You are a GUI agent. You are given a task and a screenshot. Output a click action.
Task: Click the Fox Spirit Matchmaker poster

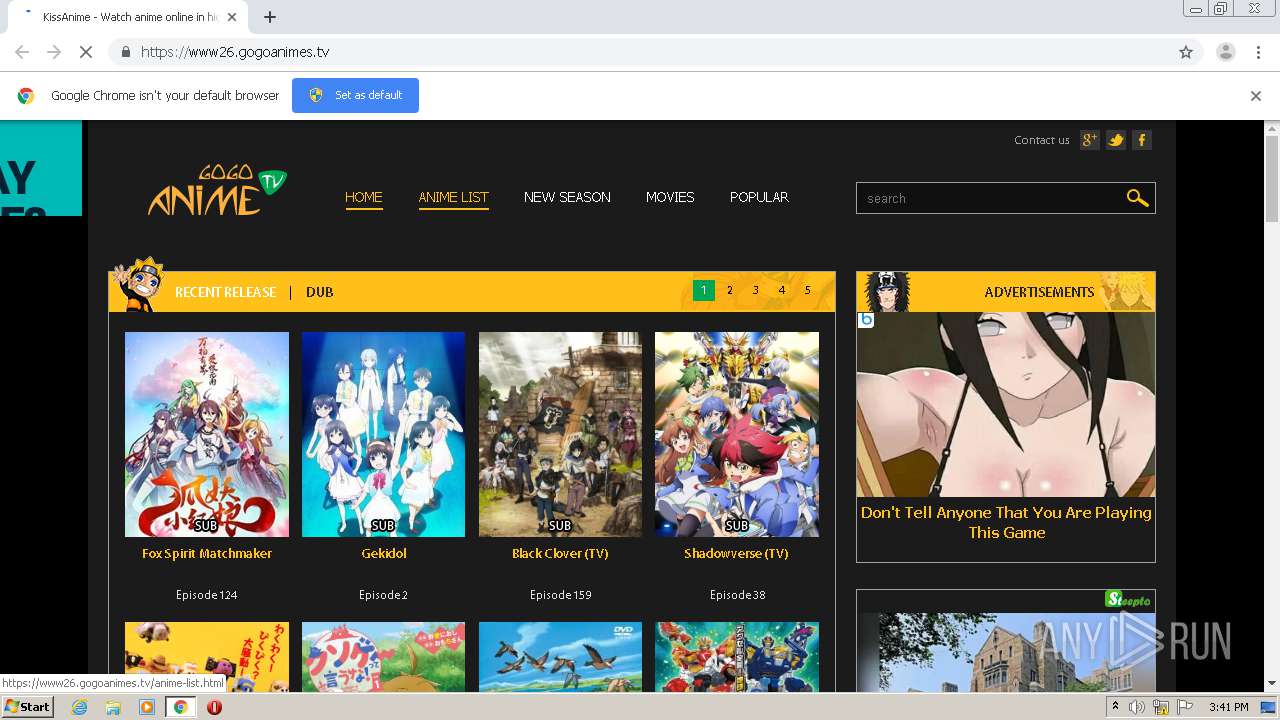(207, 434)
